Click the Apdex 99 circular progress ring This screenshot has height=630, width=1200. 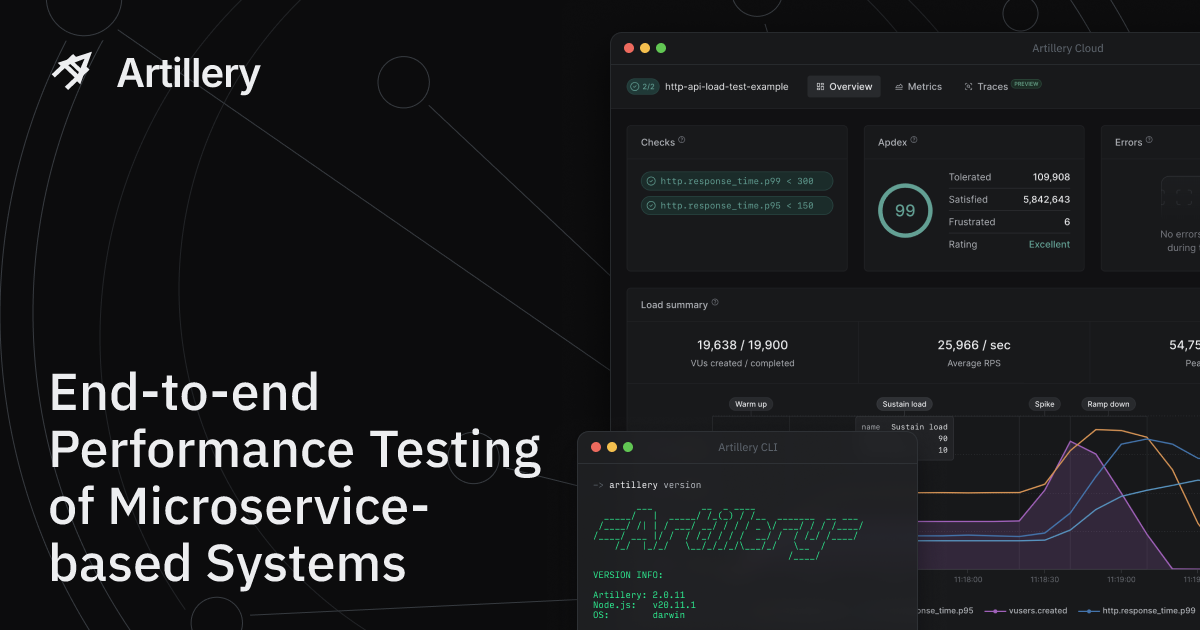point(904,210)
